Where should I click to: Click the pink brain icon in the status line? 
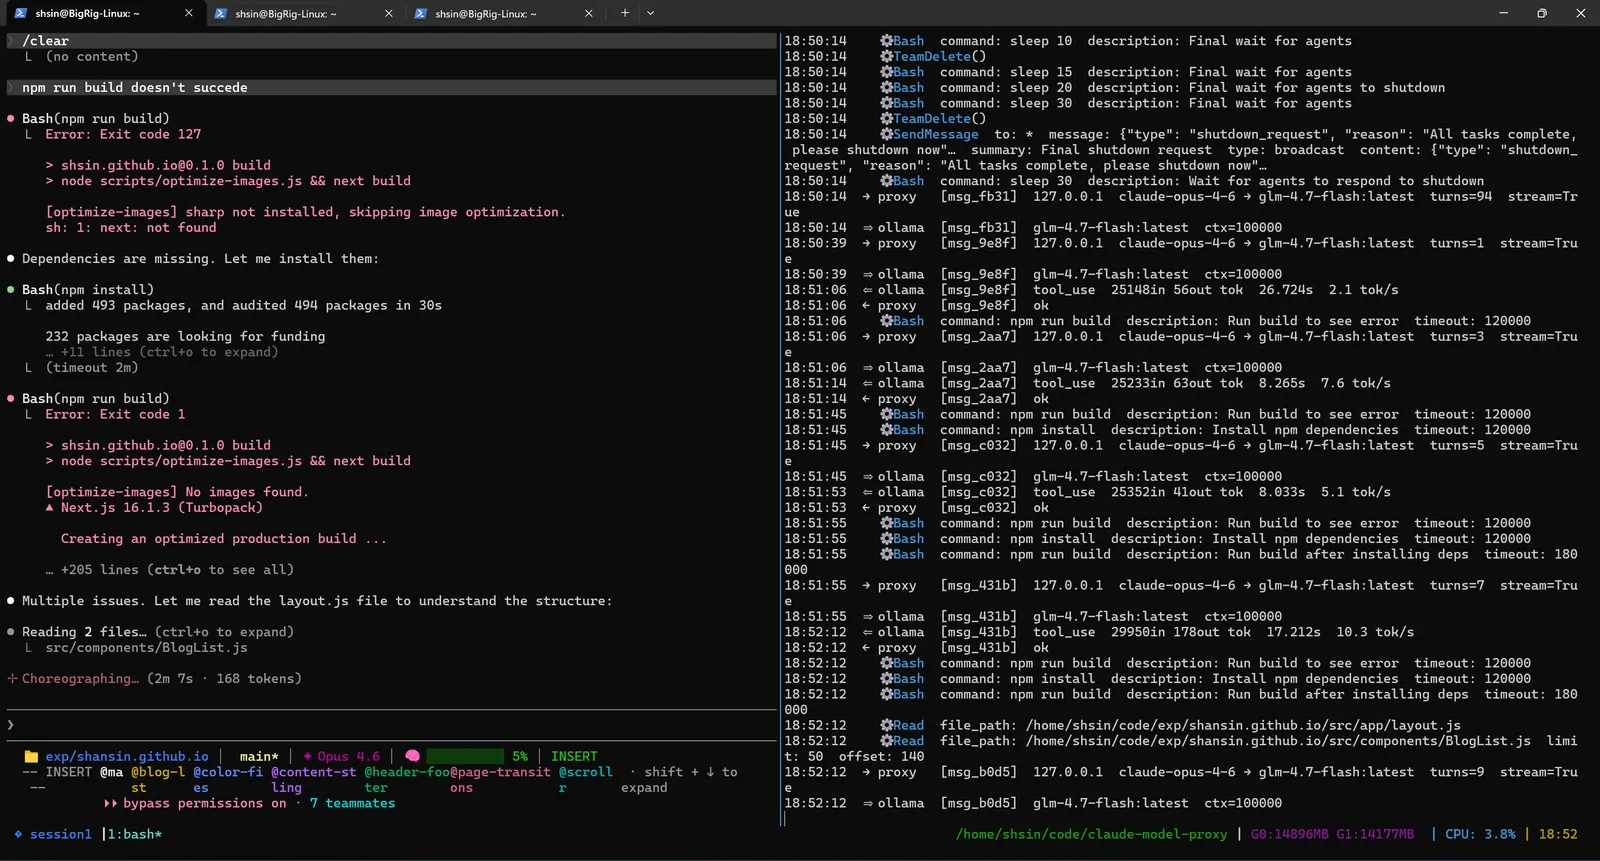point(412,757)
